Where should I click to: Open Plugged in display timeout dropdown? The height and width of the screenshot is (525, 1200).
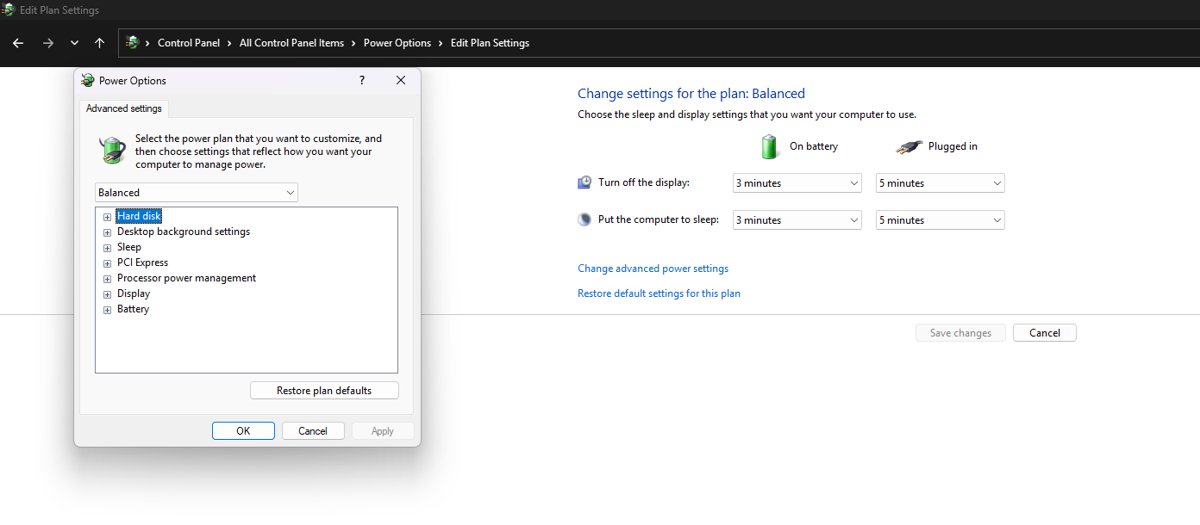pyautogui.click(x=940, y=183)
